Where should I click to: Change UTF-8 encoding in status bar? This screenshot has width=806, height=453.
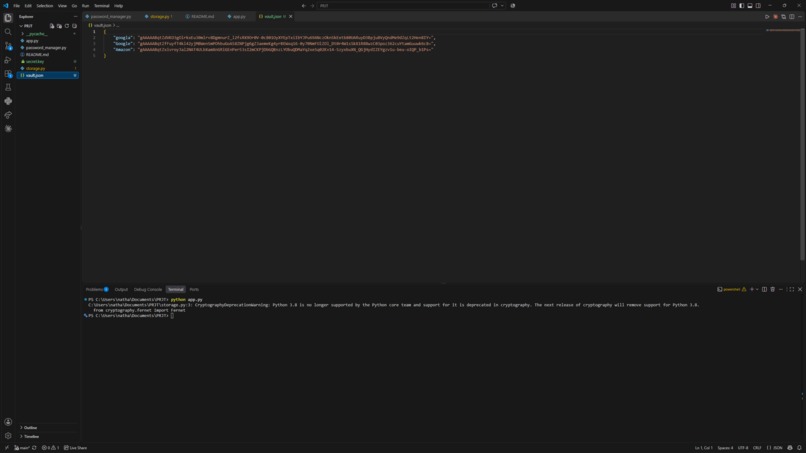pos(743,448)
